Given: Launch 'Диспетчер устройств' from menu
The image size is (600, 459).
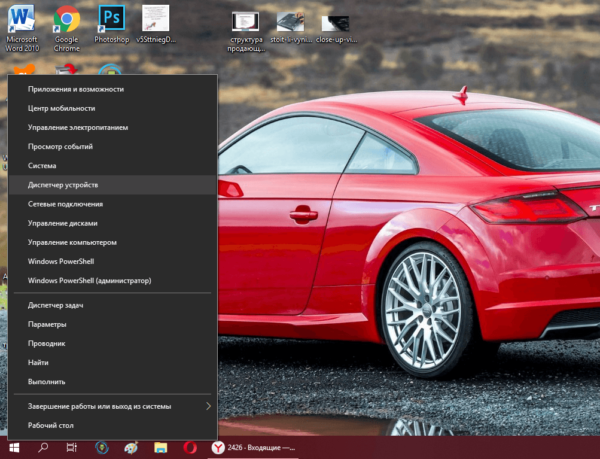Looking at the screenshot, I should (113, 185).
